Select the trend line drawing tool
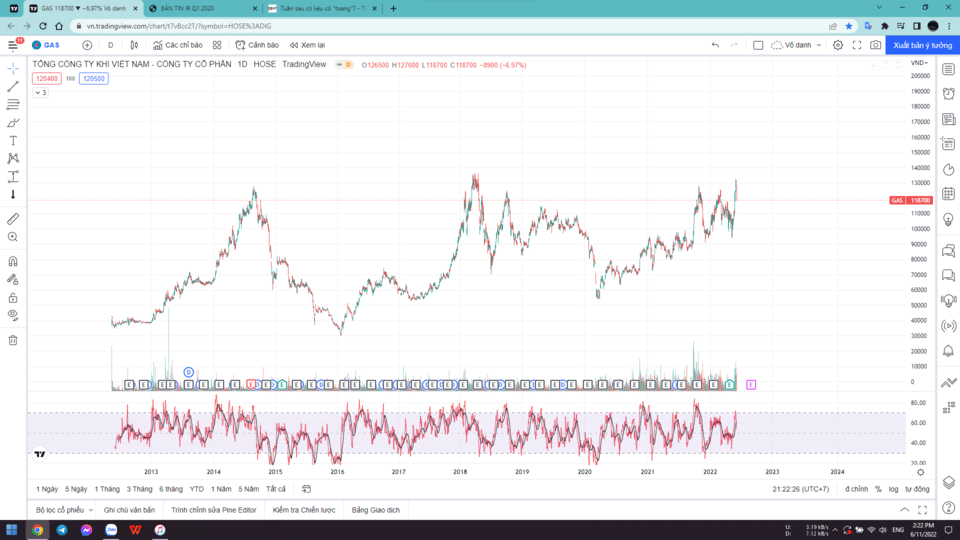Viewport: 960px width, 540px height. 13,87
